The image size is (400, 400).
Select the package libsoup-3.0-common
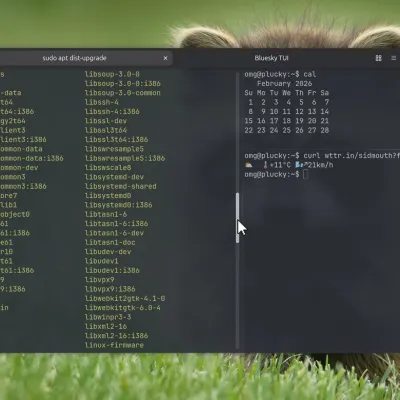tap(122, 93)
